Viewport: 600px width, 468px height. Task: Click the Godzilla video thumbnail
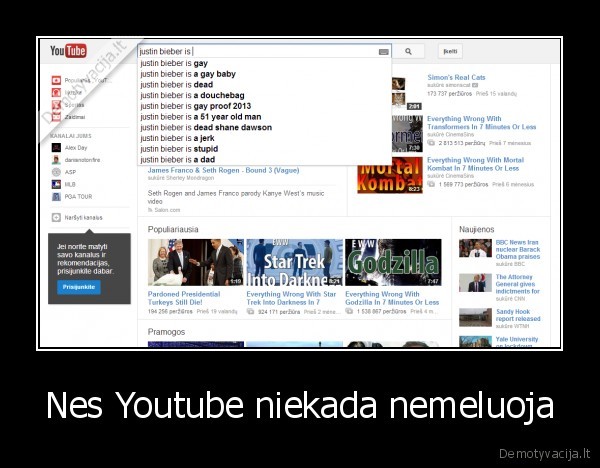tap(393, 263)
